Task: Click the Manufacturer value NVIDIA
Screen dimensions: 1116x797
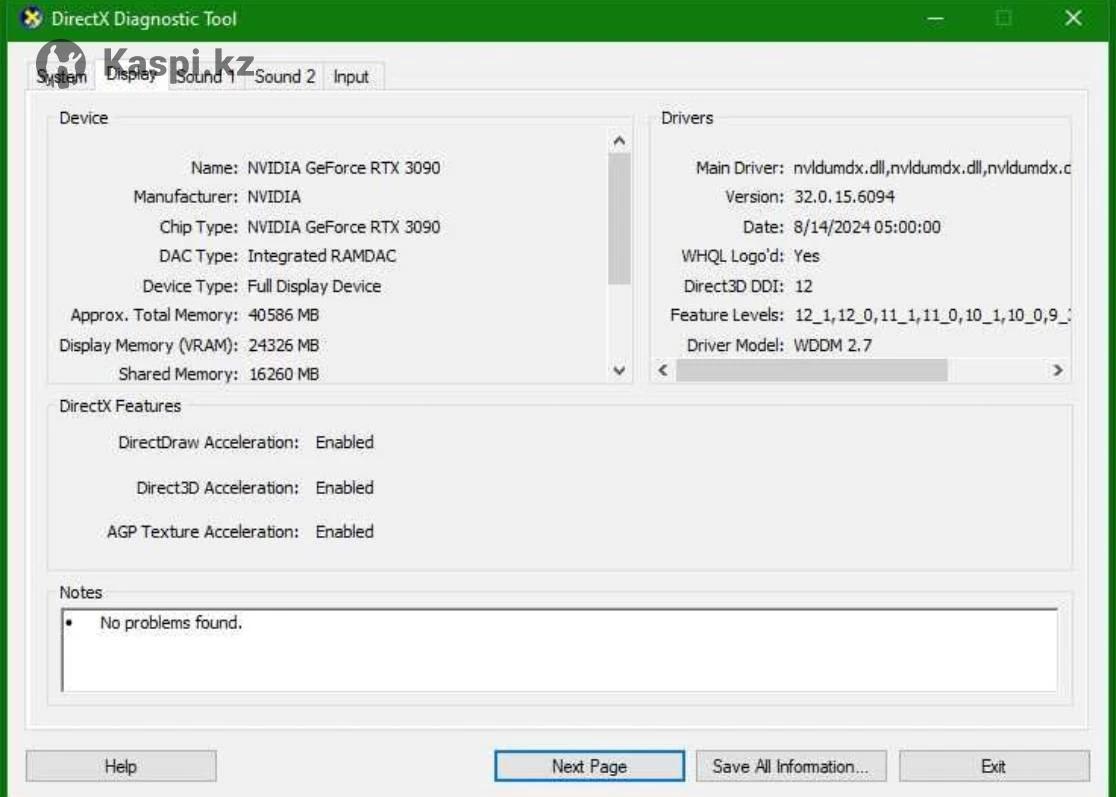Action: (x=274, y=197)
